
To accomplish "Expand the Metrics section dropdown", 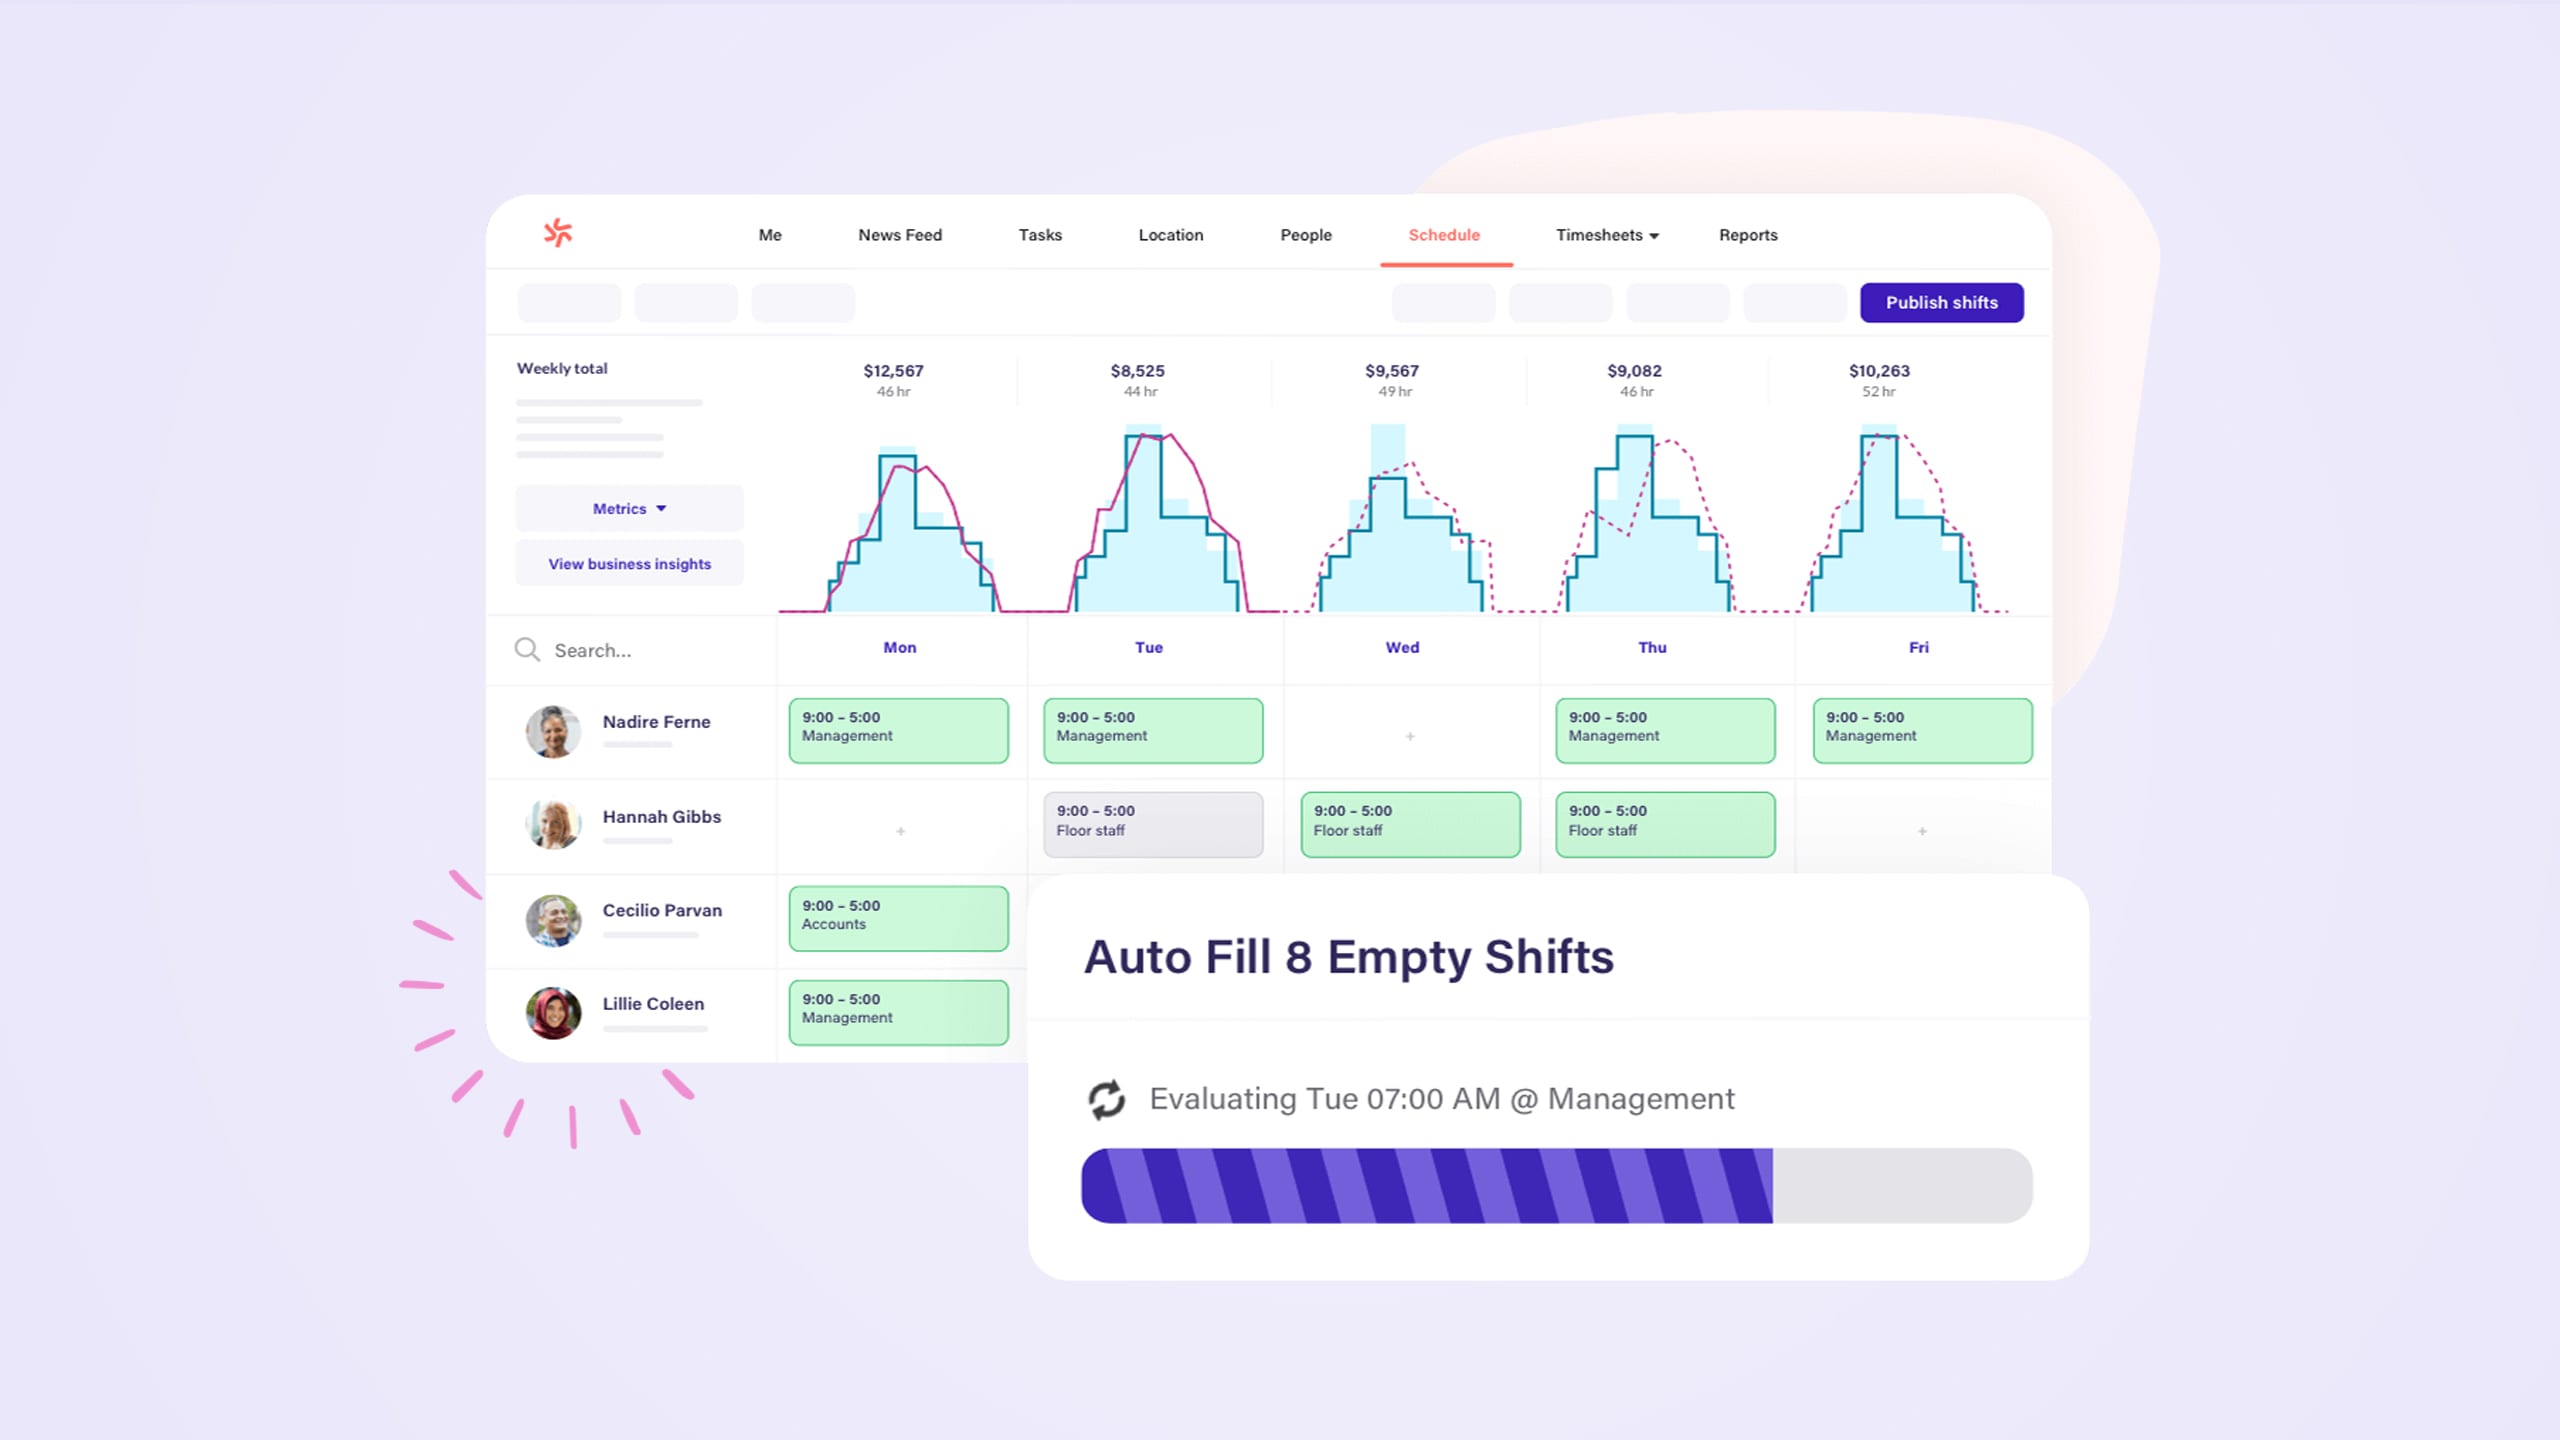I will tap(628, 508).
